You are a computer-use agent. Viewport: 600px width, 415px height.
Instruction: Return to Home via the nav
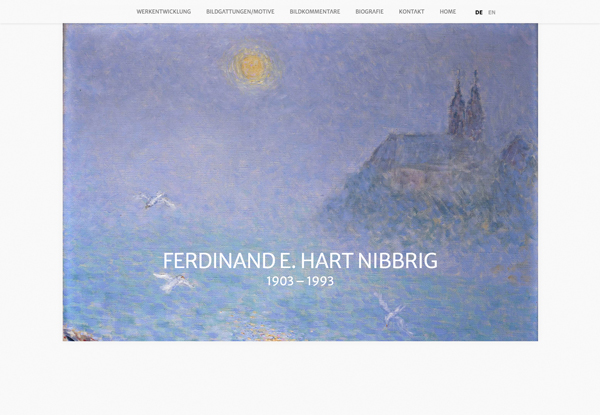pos(447,12)
